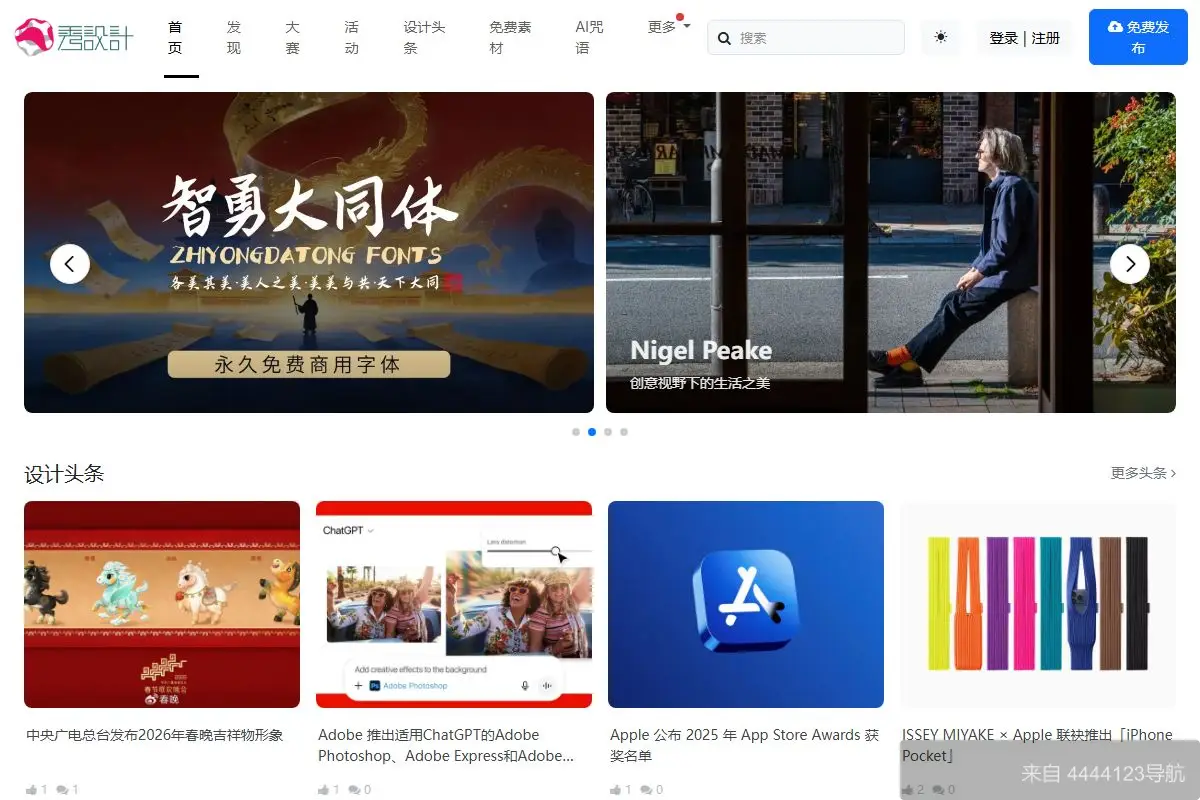Open comments via the comment icon under the Adobe article
1200x800 pixels.
352,789
